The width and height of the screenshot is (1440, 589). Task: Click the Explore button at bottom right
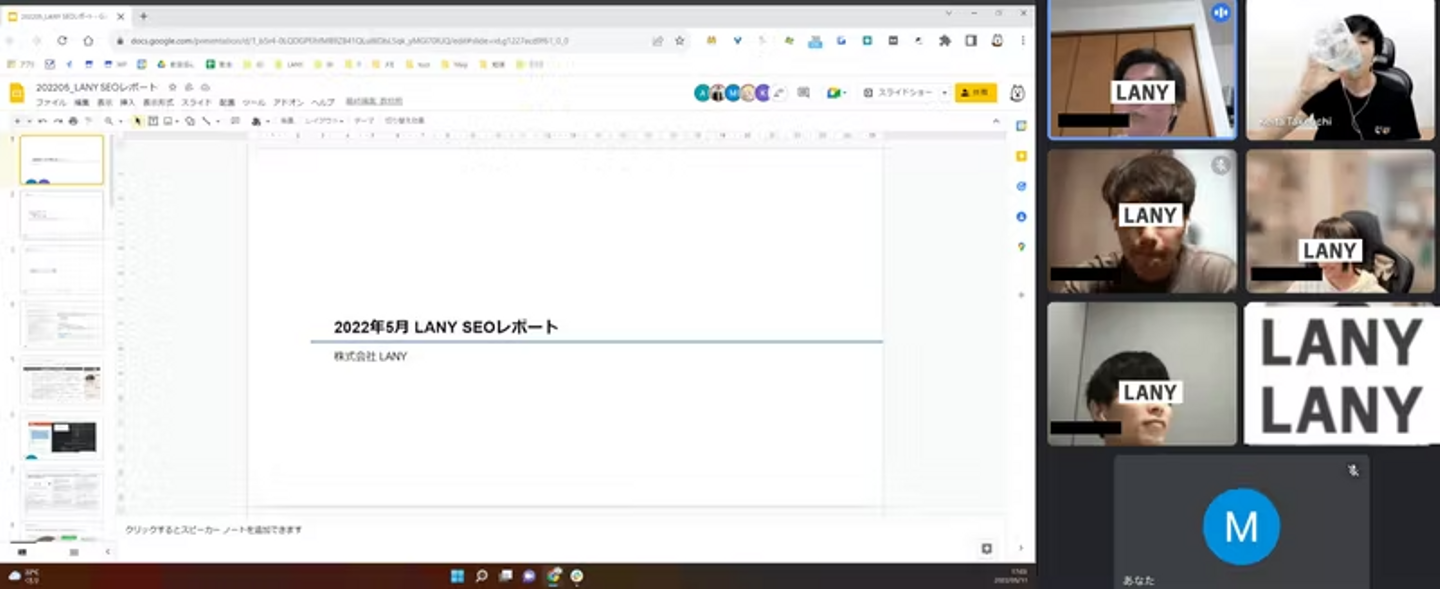[x=987, y=548]
